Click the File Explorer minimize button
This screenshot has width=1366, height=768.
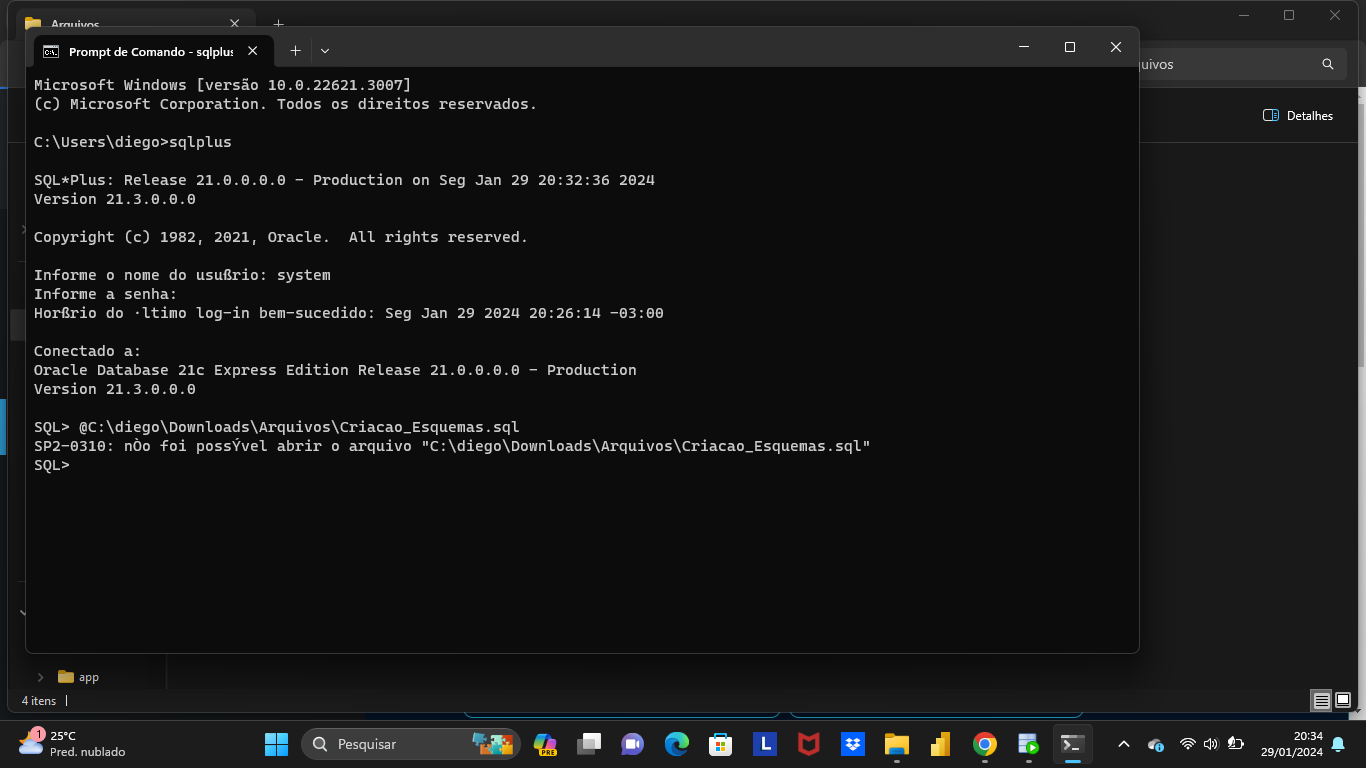click(x=1244, y=14)
